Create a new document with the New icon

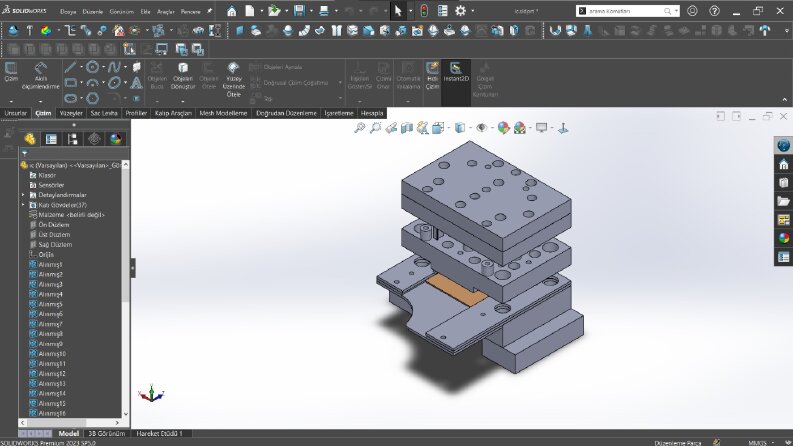pos(250,11)
